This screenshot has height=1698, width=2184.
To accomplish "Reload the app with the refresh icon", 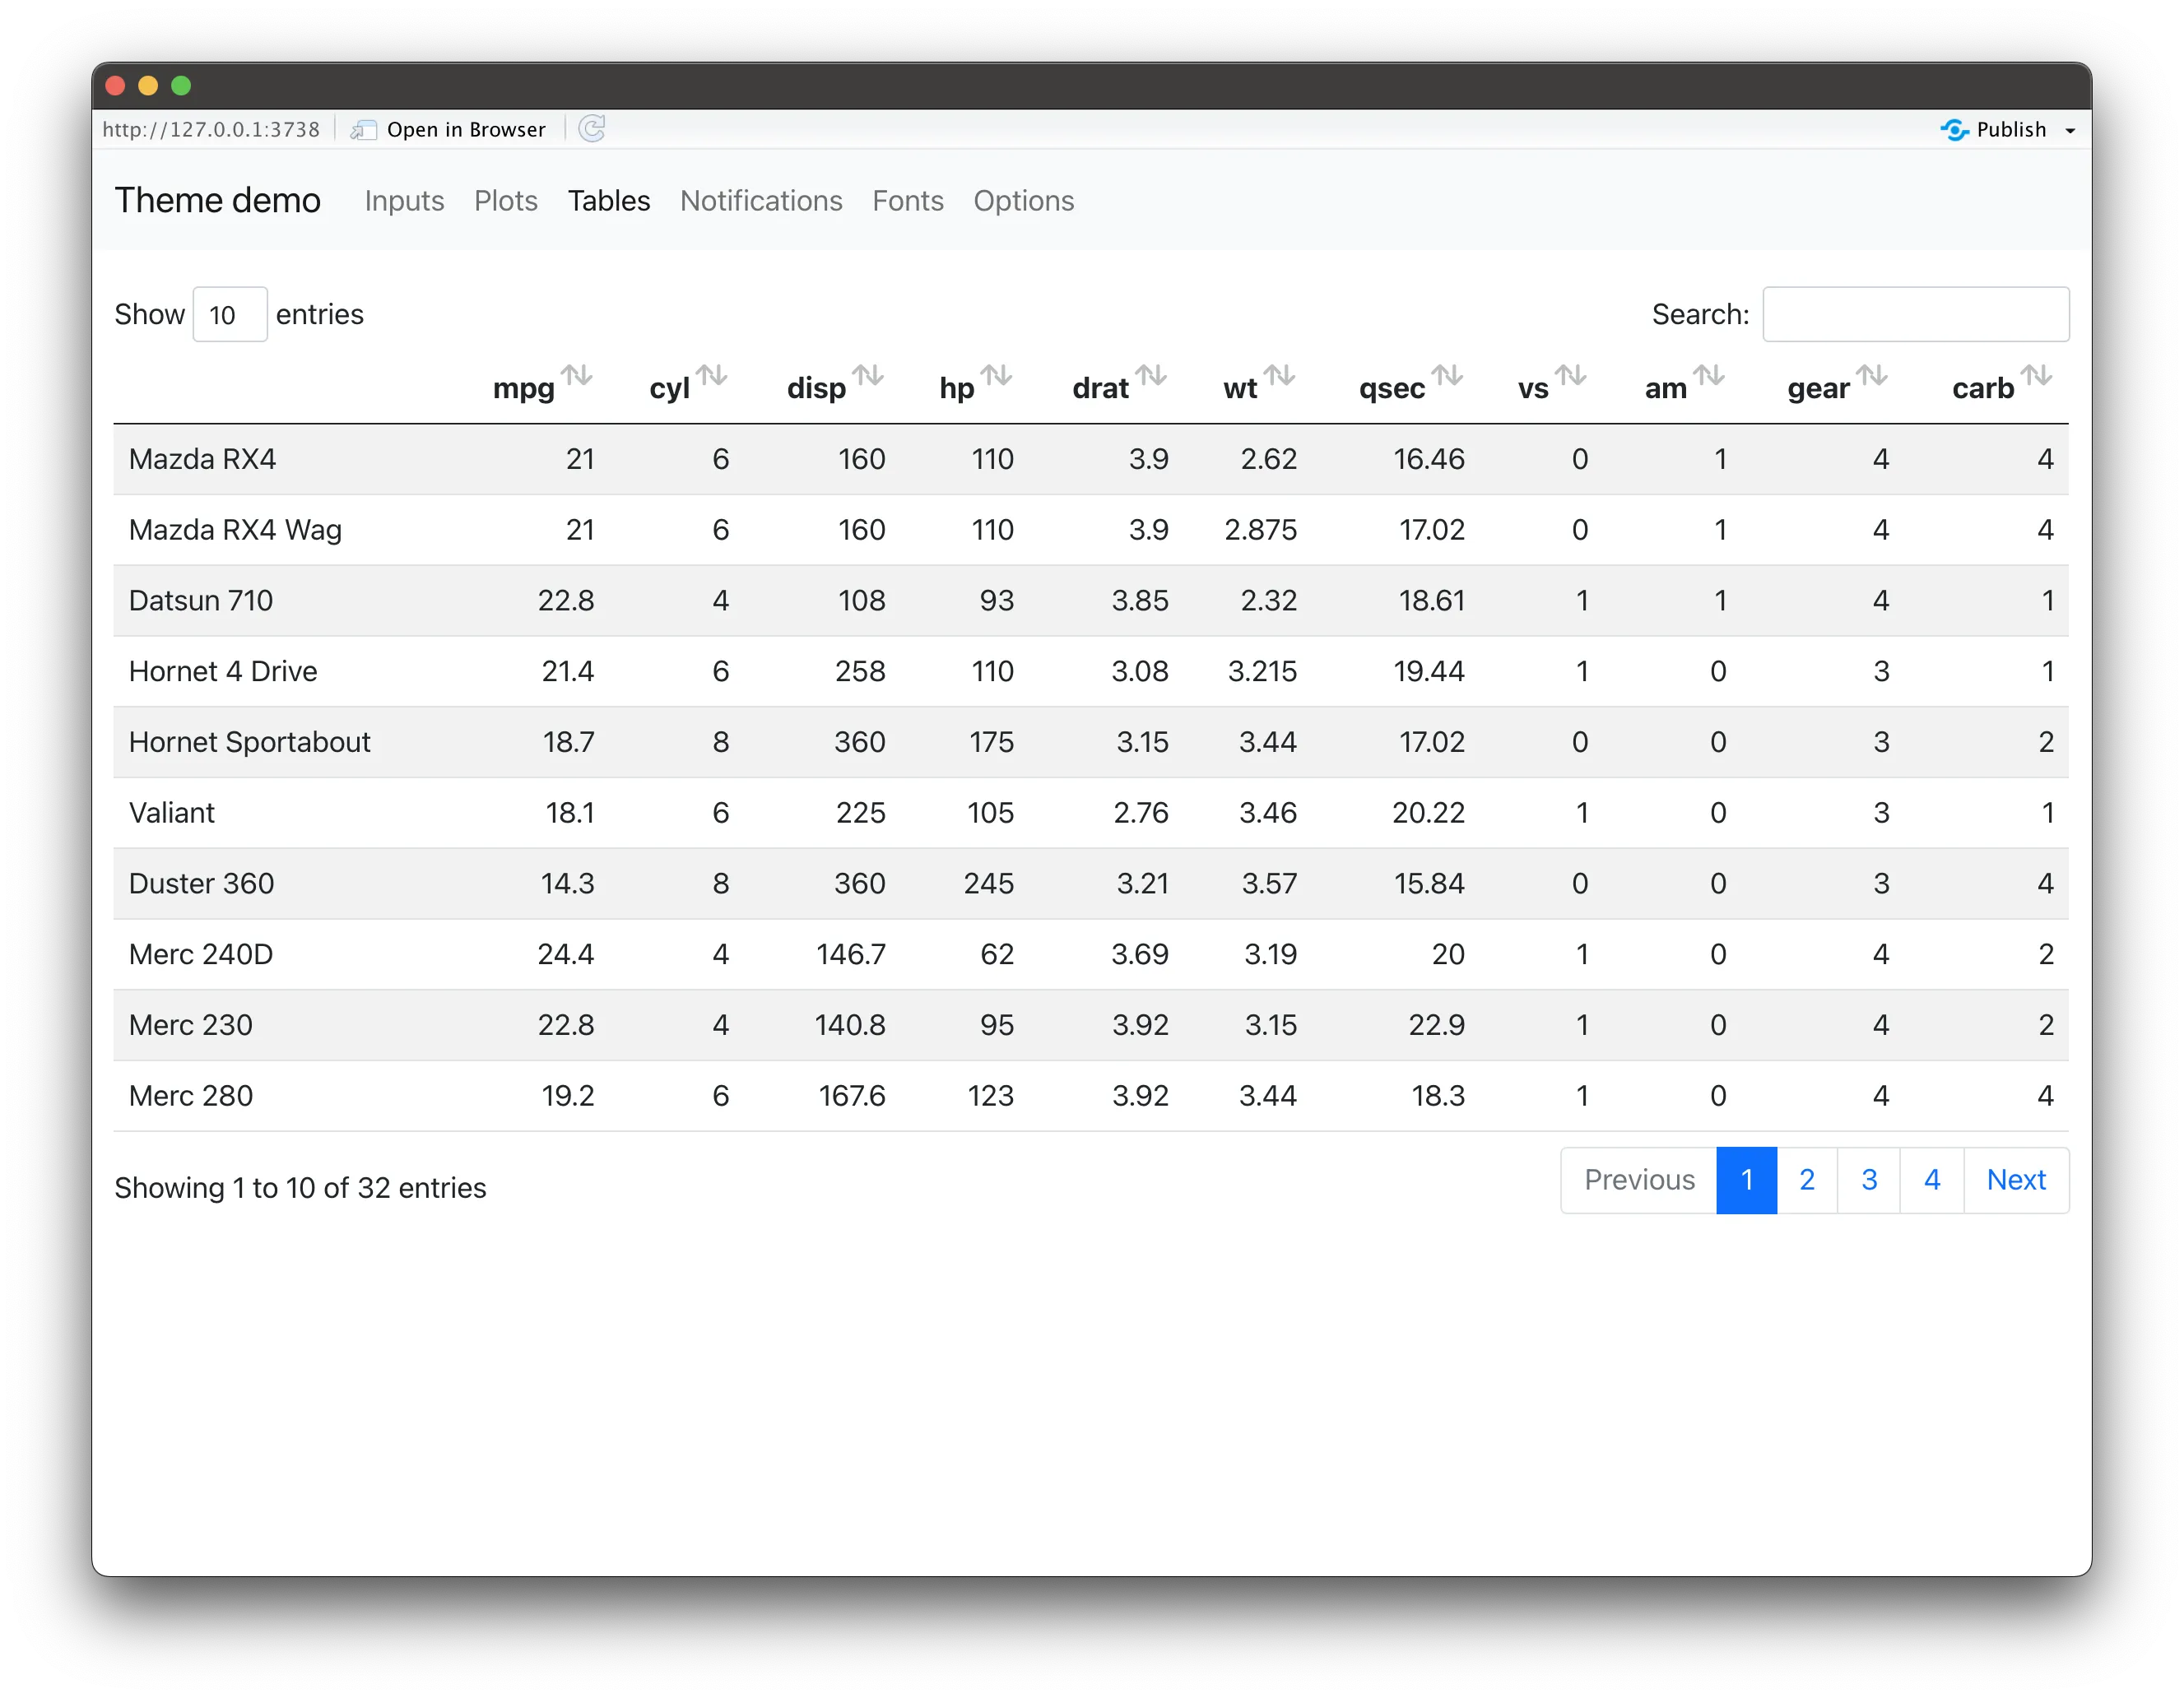I will click(592, 129).
